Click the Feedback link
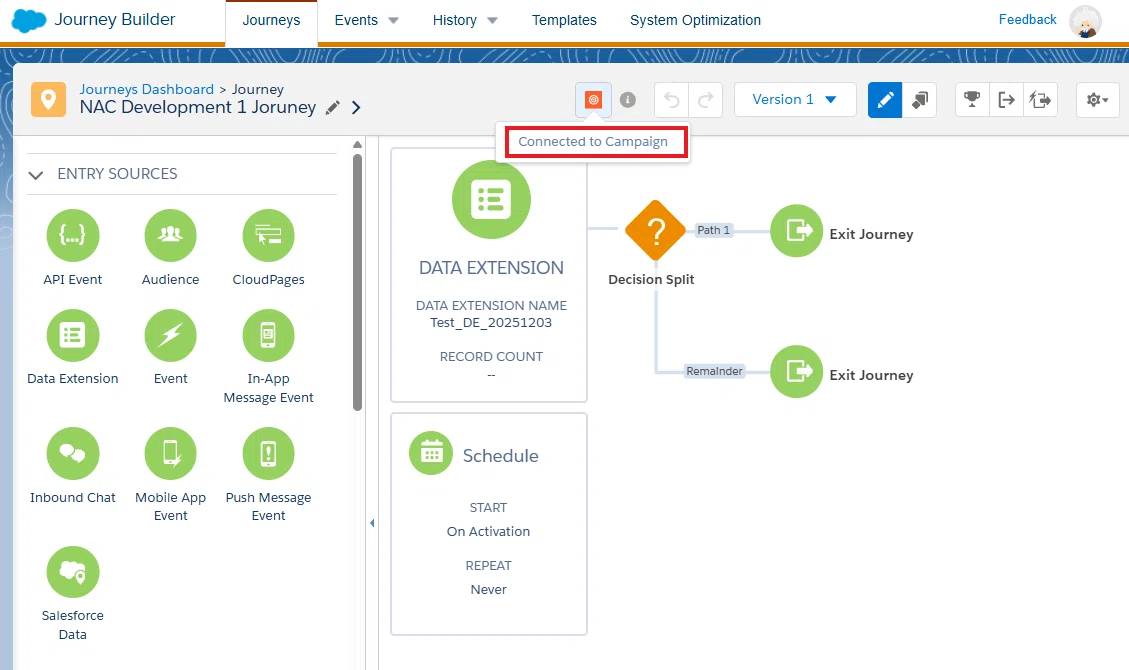This screenshot has height=670, width=1129. 1027,19
